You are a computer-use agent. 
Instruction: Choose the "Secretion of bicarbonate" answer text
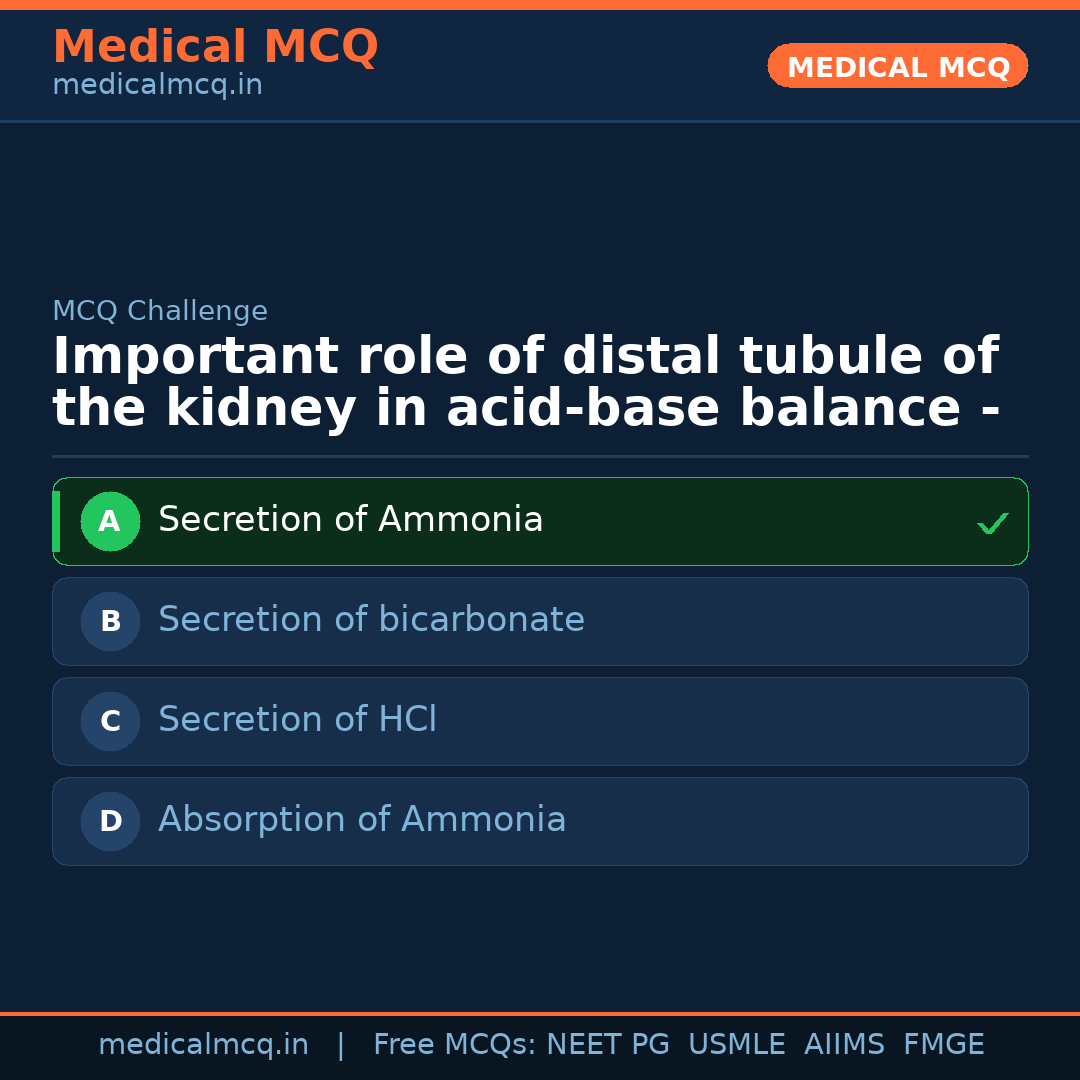[x=371, y=620]
